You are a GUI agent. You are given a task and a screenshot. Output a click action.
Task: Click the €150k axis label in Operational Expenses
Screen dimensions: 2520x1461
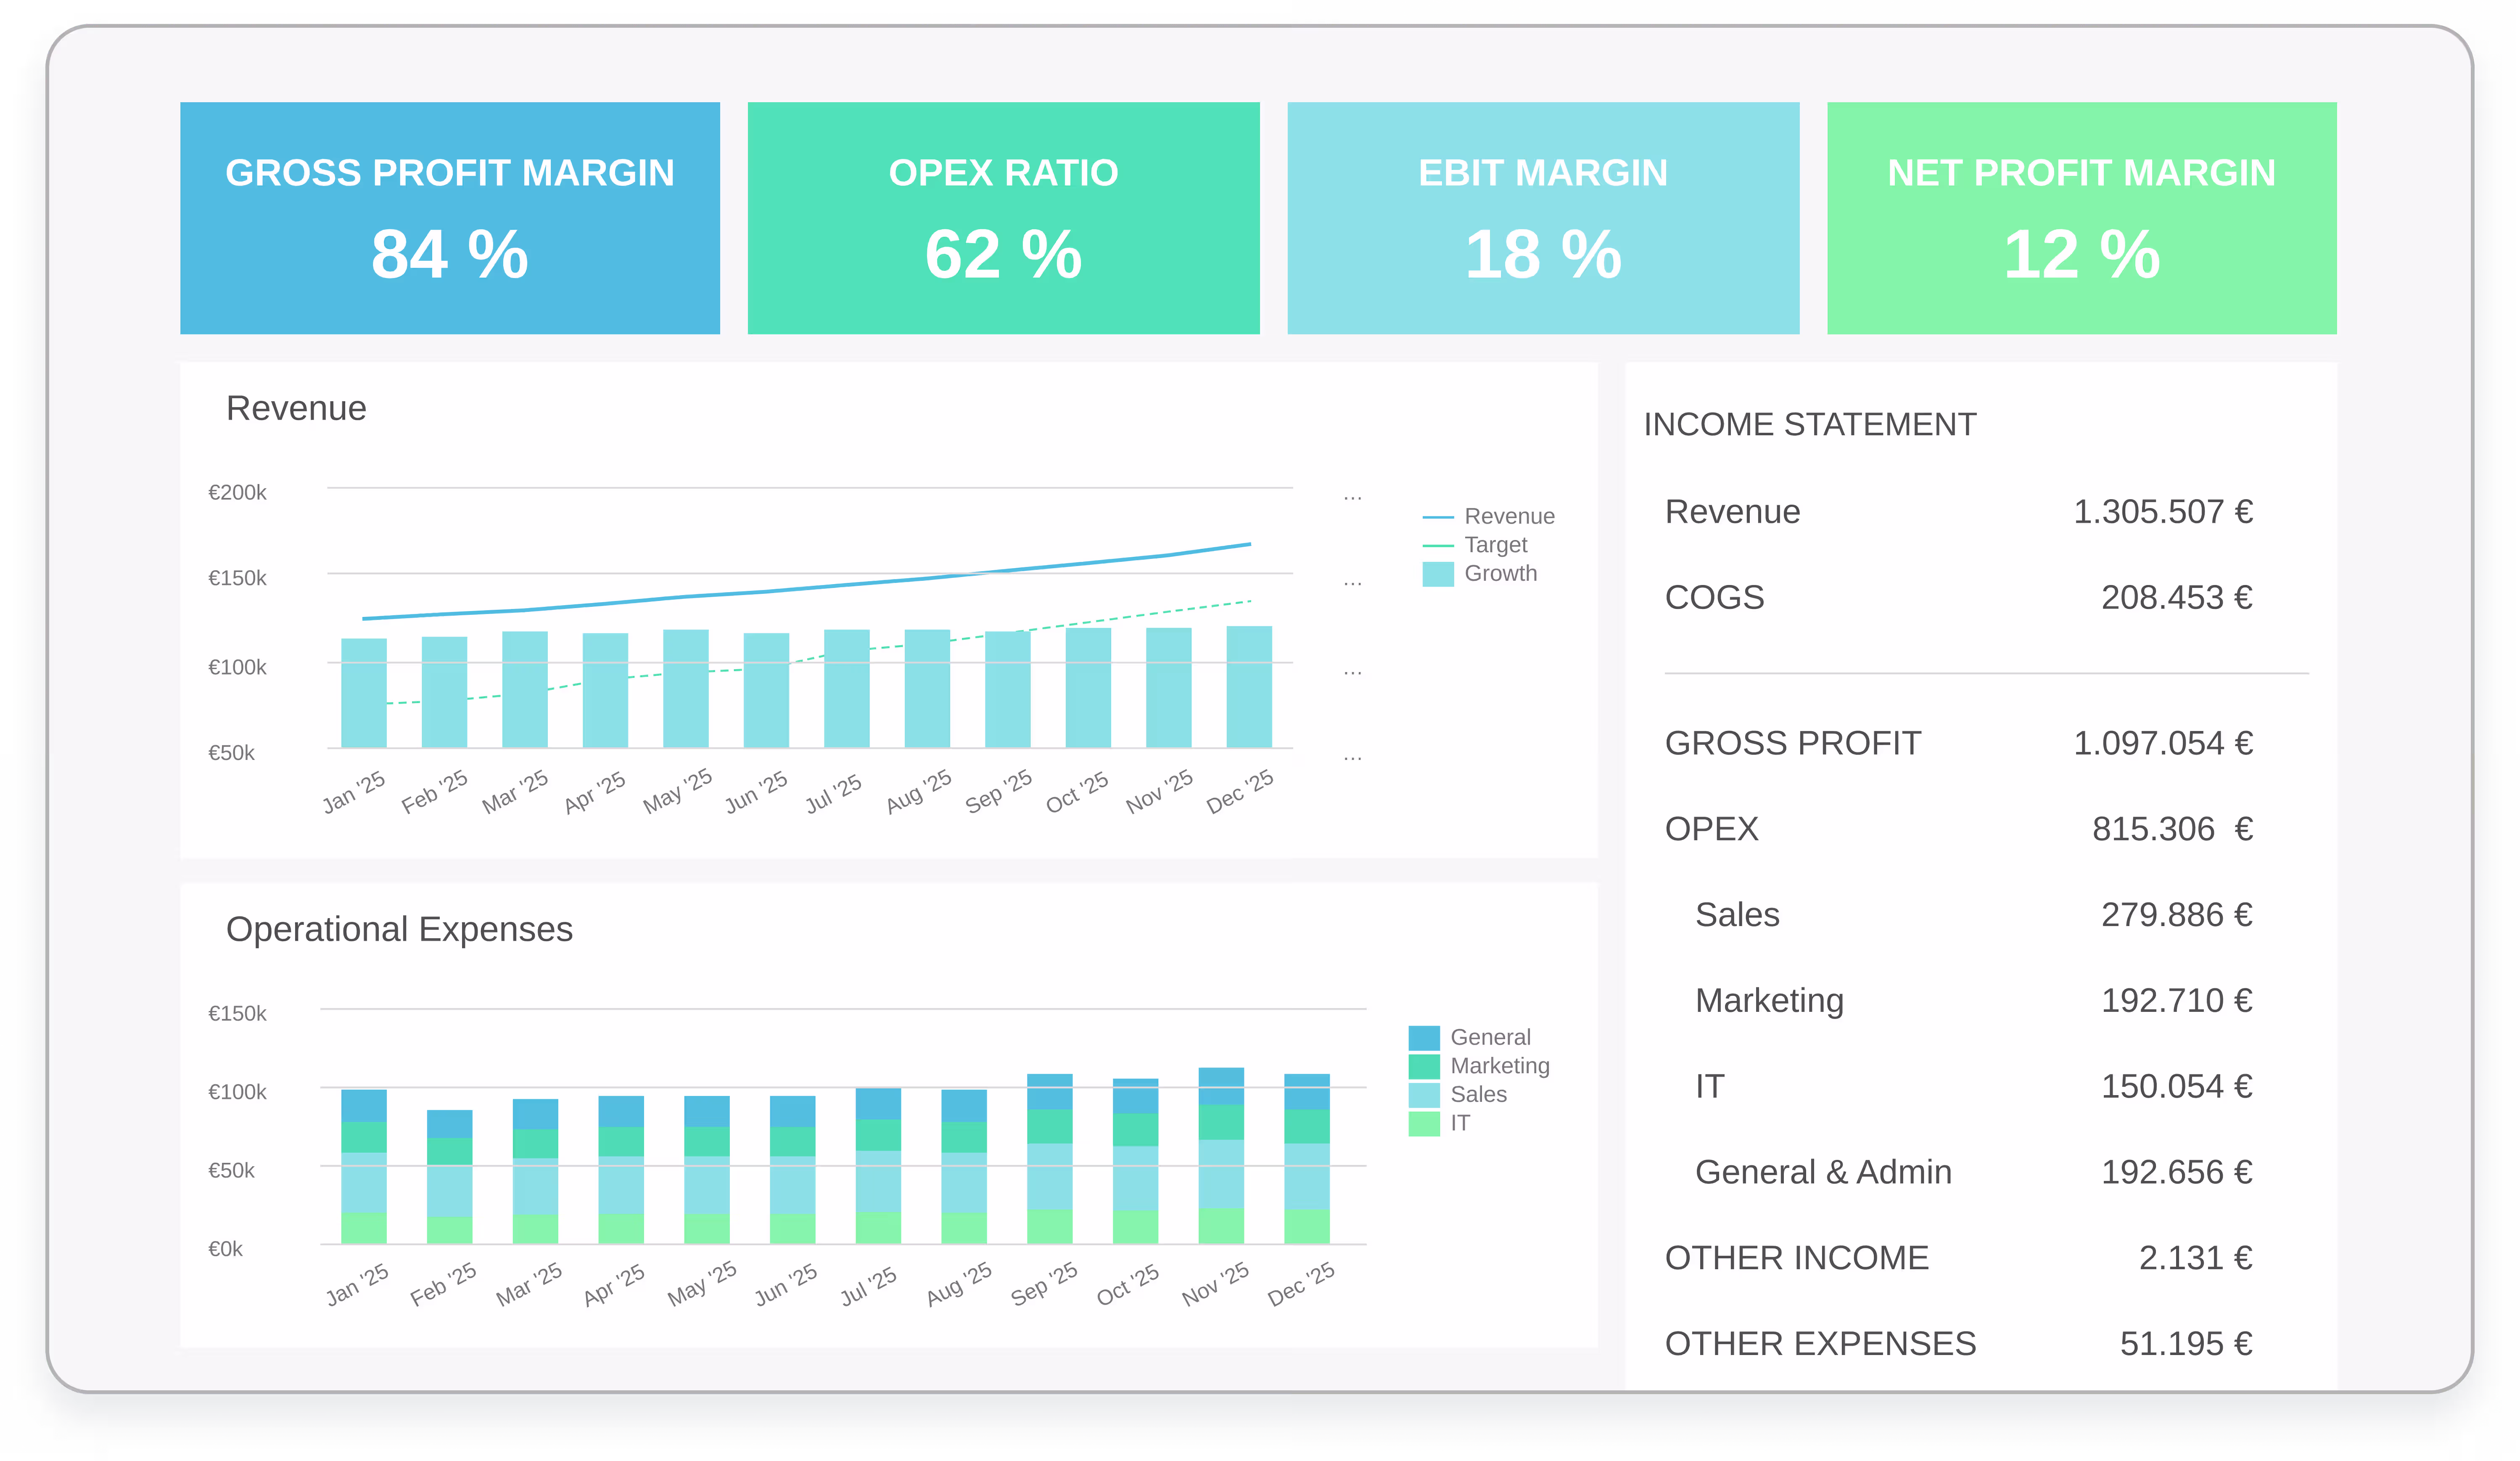pos(237,1013)
